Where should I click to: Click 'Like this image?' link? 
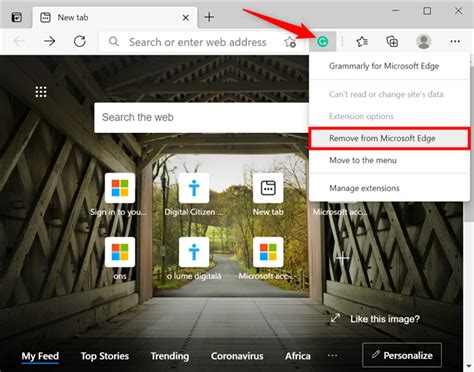[x=385, y=319]
